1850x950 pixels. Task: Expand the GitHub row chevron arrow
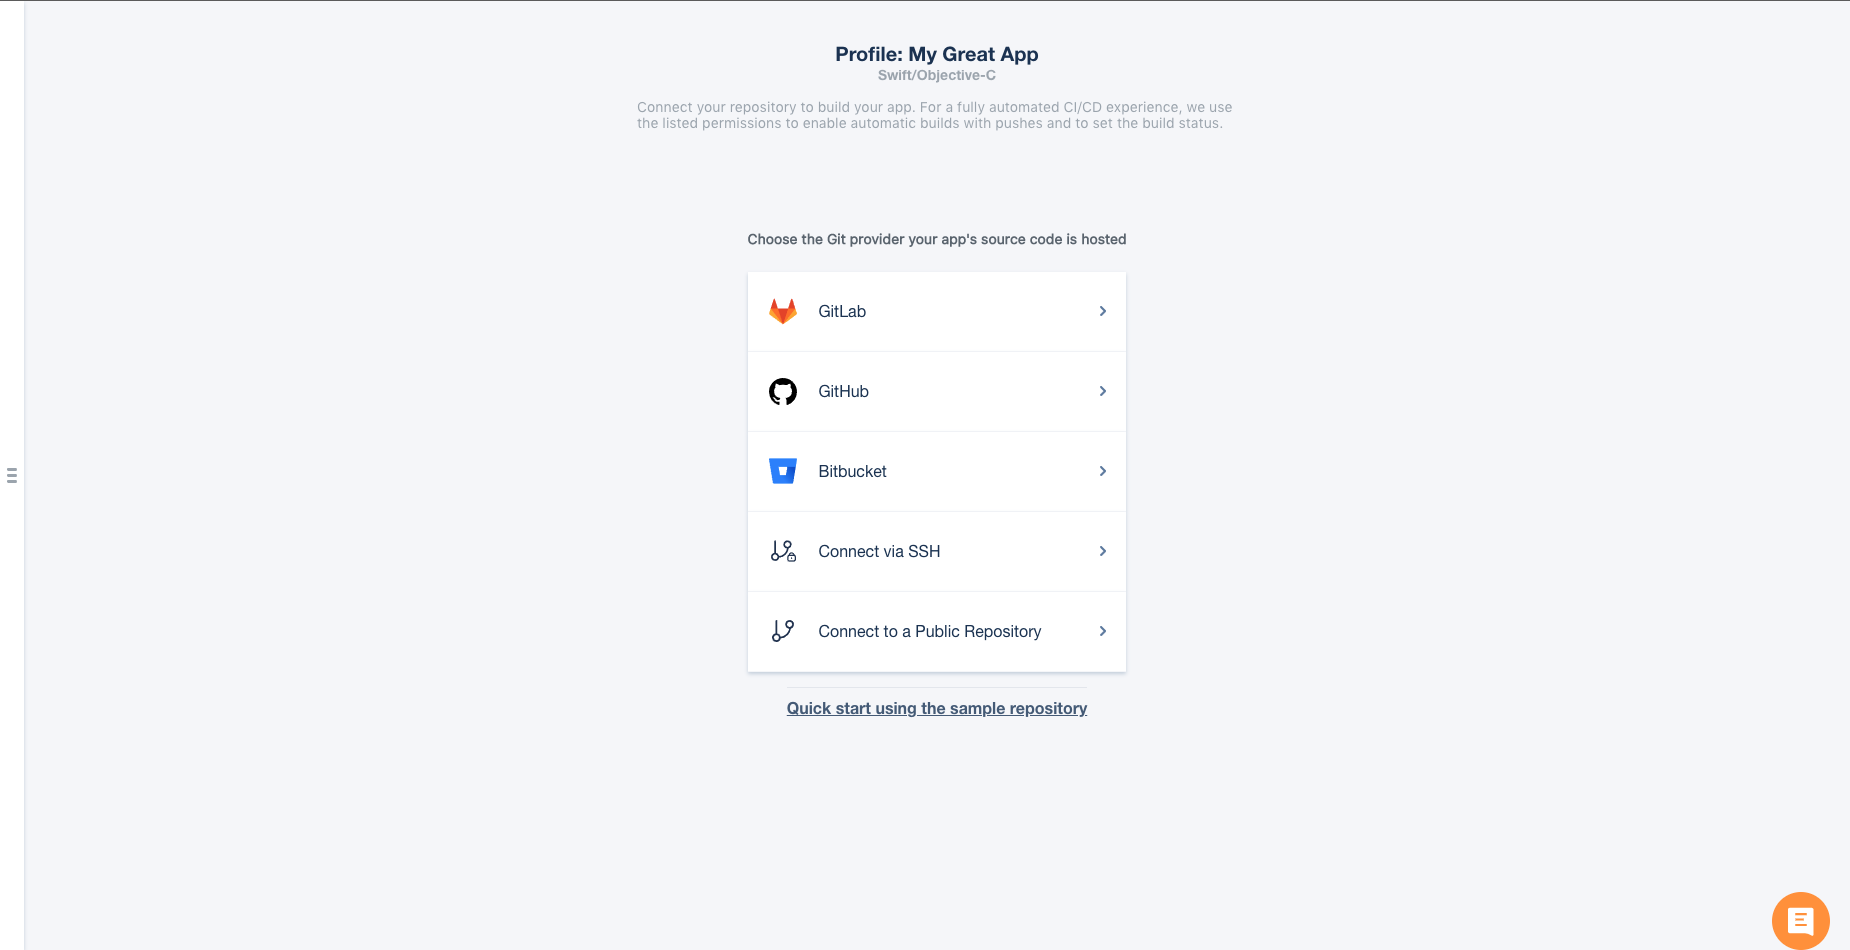[x=1103, y=391]
